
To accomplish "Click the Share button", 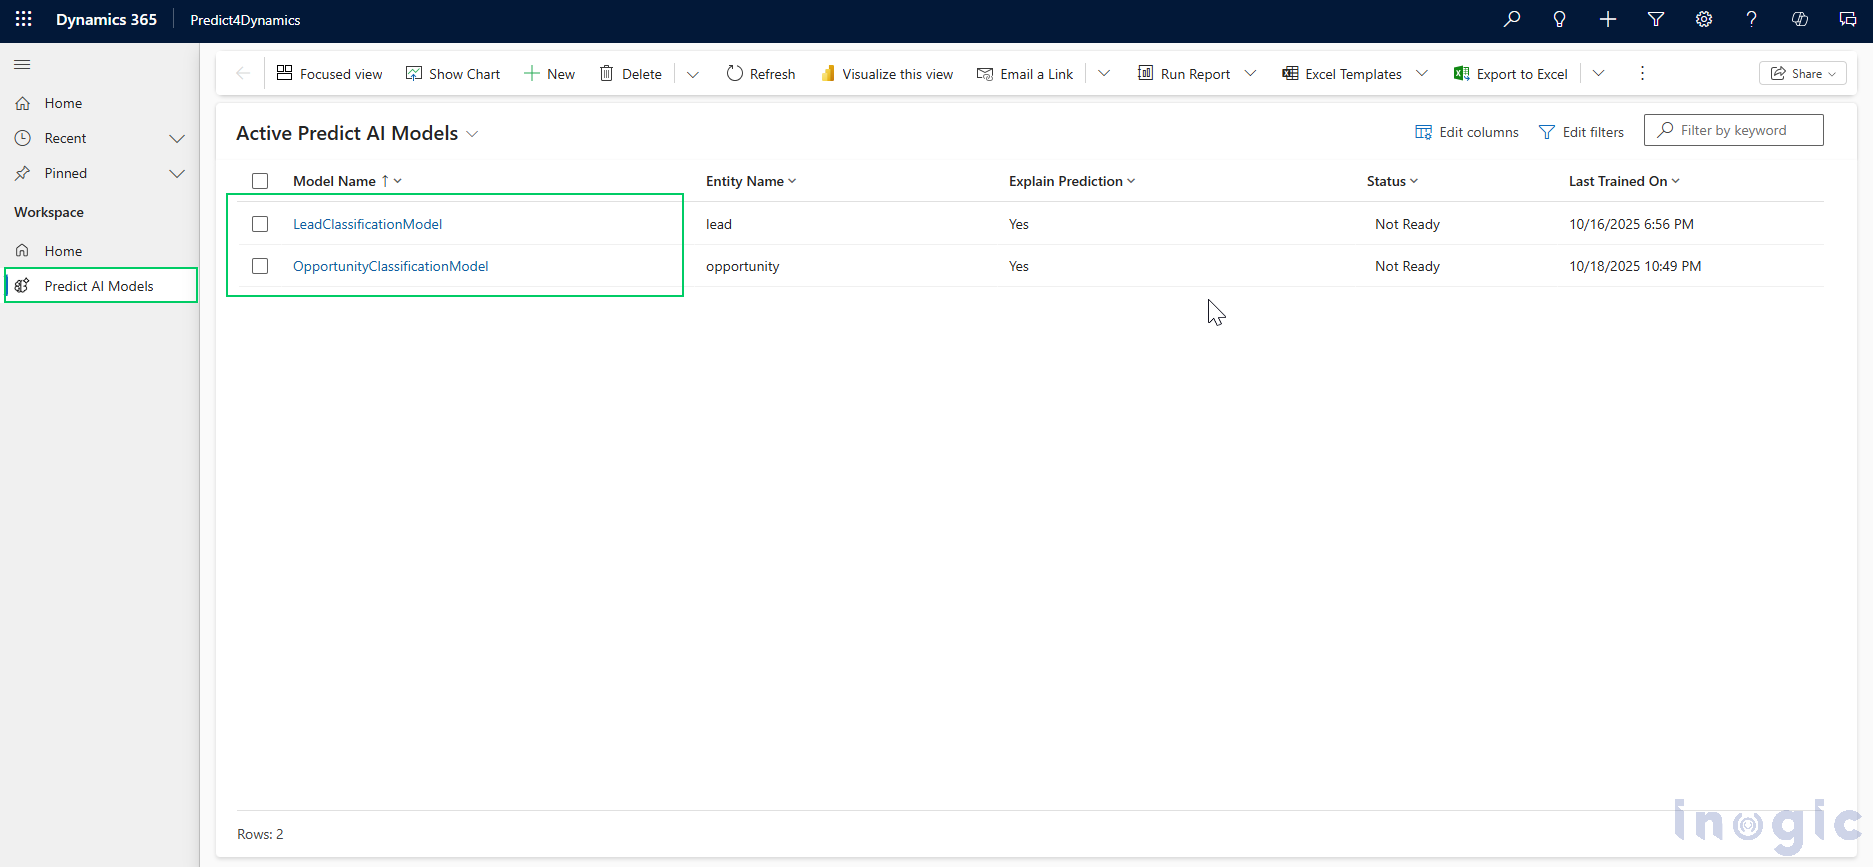I will click(1802, 73).
